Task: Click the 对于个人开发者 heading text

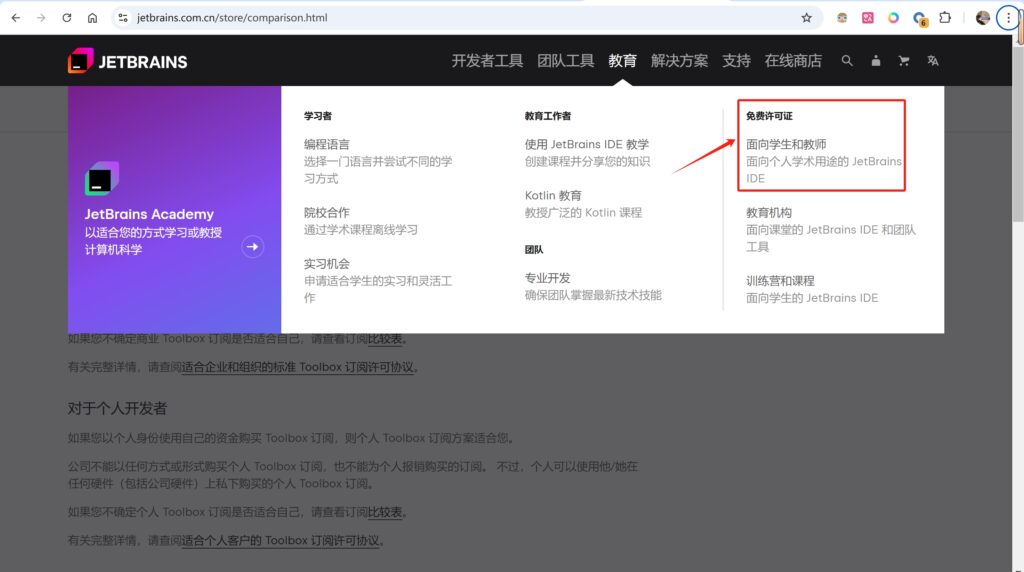Action: [x=118, y=409]
